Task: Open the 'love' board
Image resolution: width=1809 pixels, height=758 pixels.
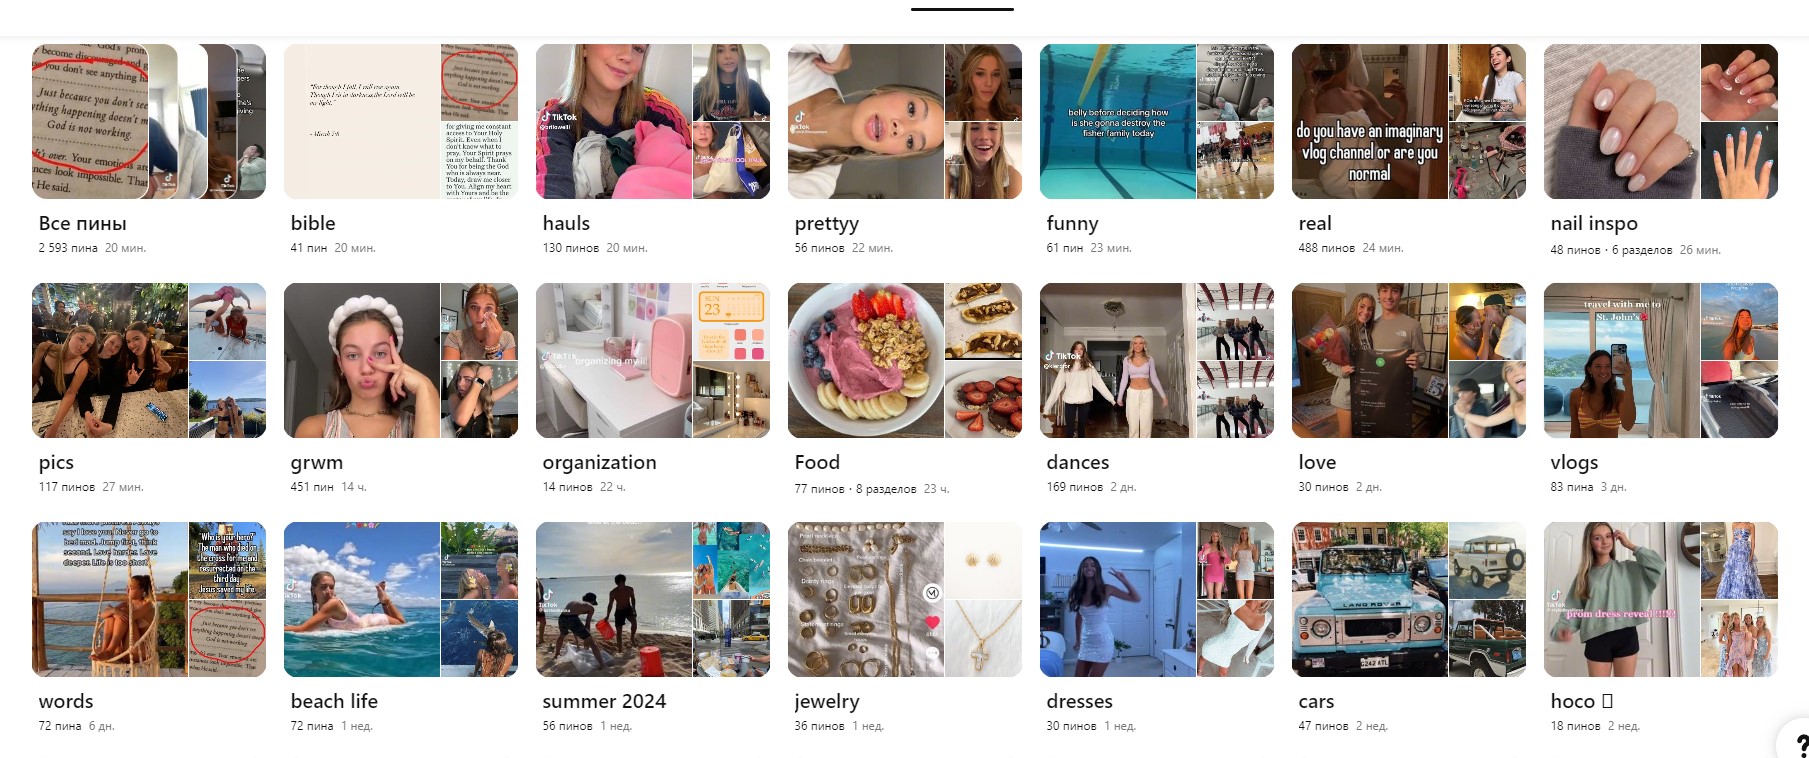Action: (1409, 360)
